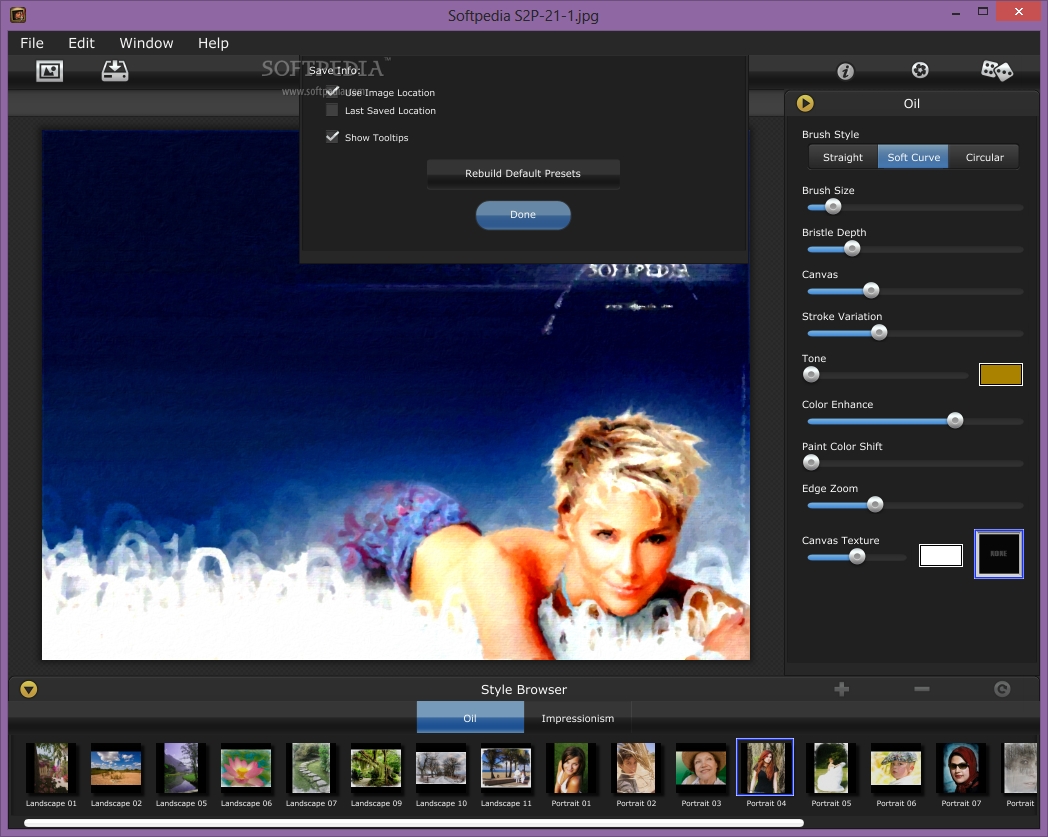Click the Stroke Variation slider handle
Screen dimensions: 1048x837
pyautogui.click(x=879, y=332)
